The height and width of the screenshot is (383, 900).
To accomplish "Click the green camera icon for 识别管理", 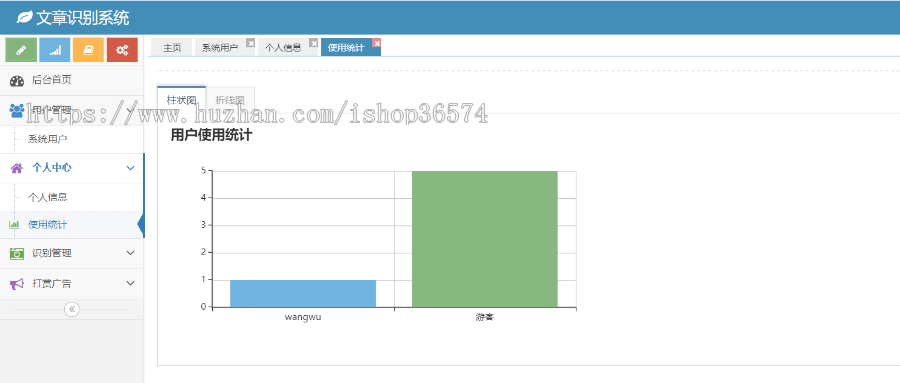I will pos(17,253).
